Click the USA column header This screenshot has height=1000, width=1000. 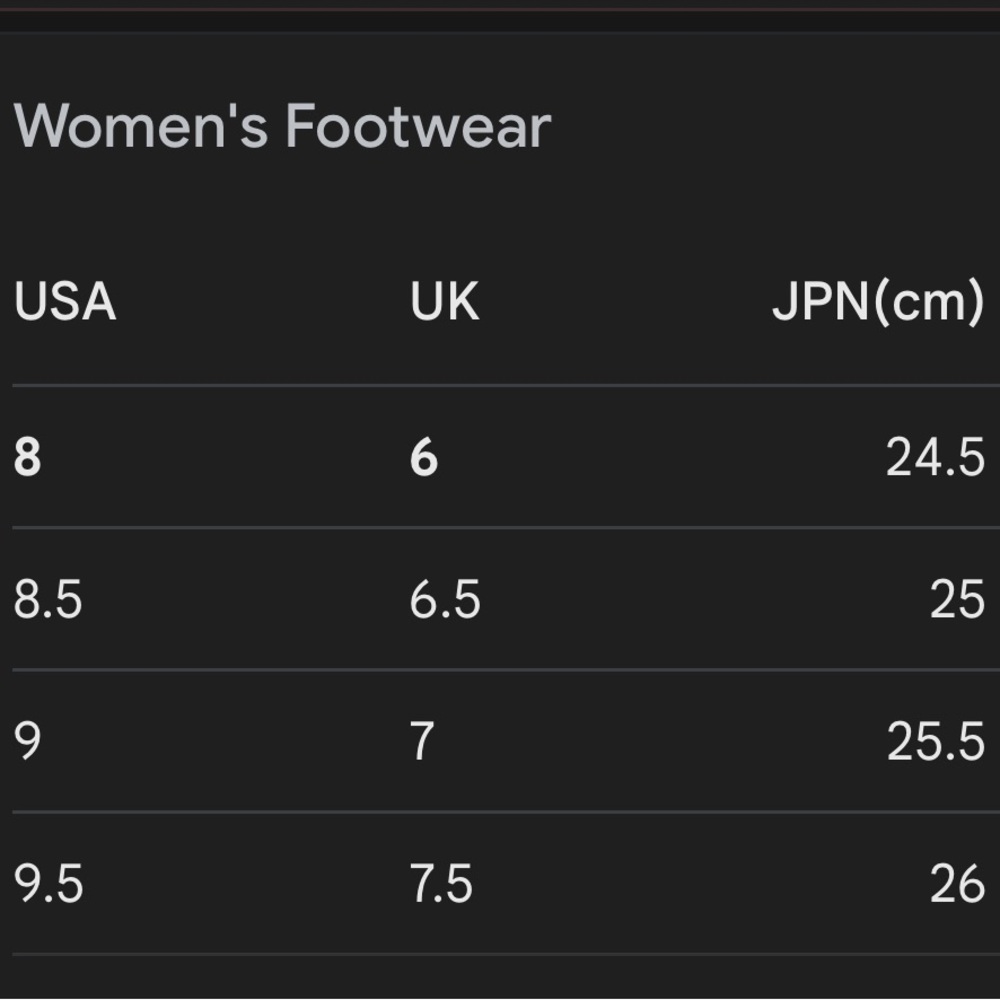coord(65,302)
